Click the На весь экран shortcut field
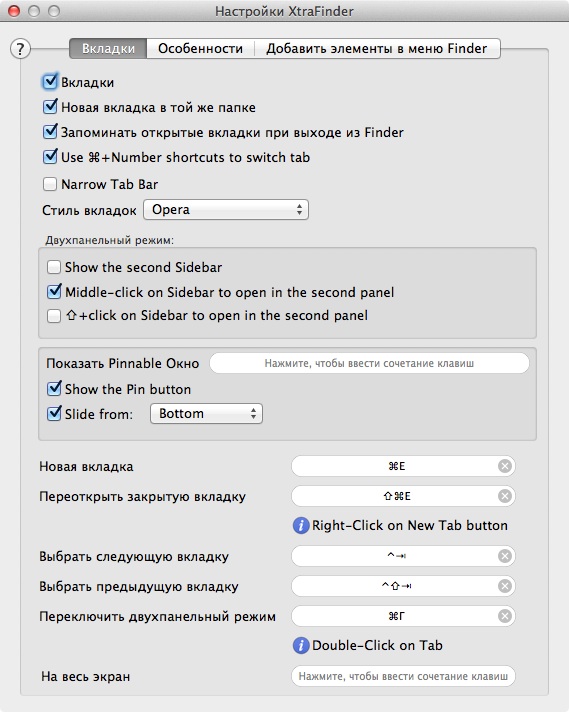569x712 pixels. (x=403, y=676)
